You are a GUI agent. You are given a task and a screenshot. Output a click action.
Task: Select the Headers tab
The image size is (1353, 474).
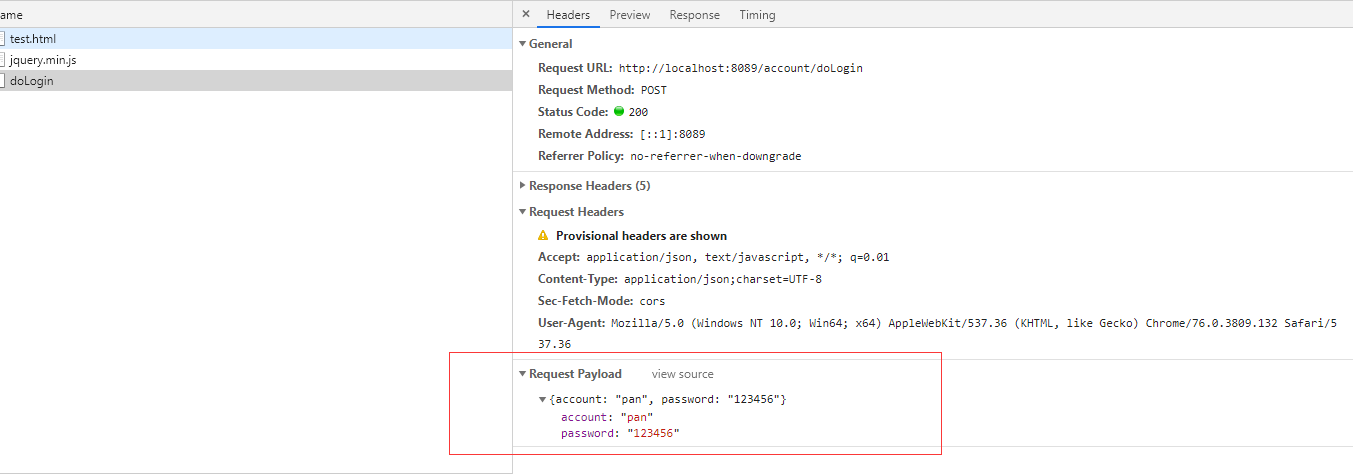point(568,15)
